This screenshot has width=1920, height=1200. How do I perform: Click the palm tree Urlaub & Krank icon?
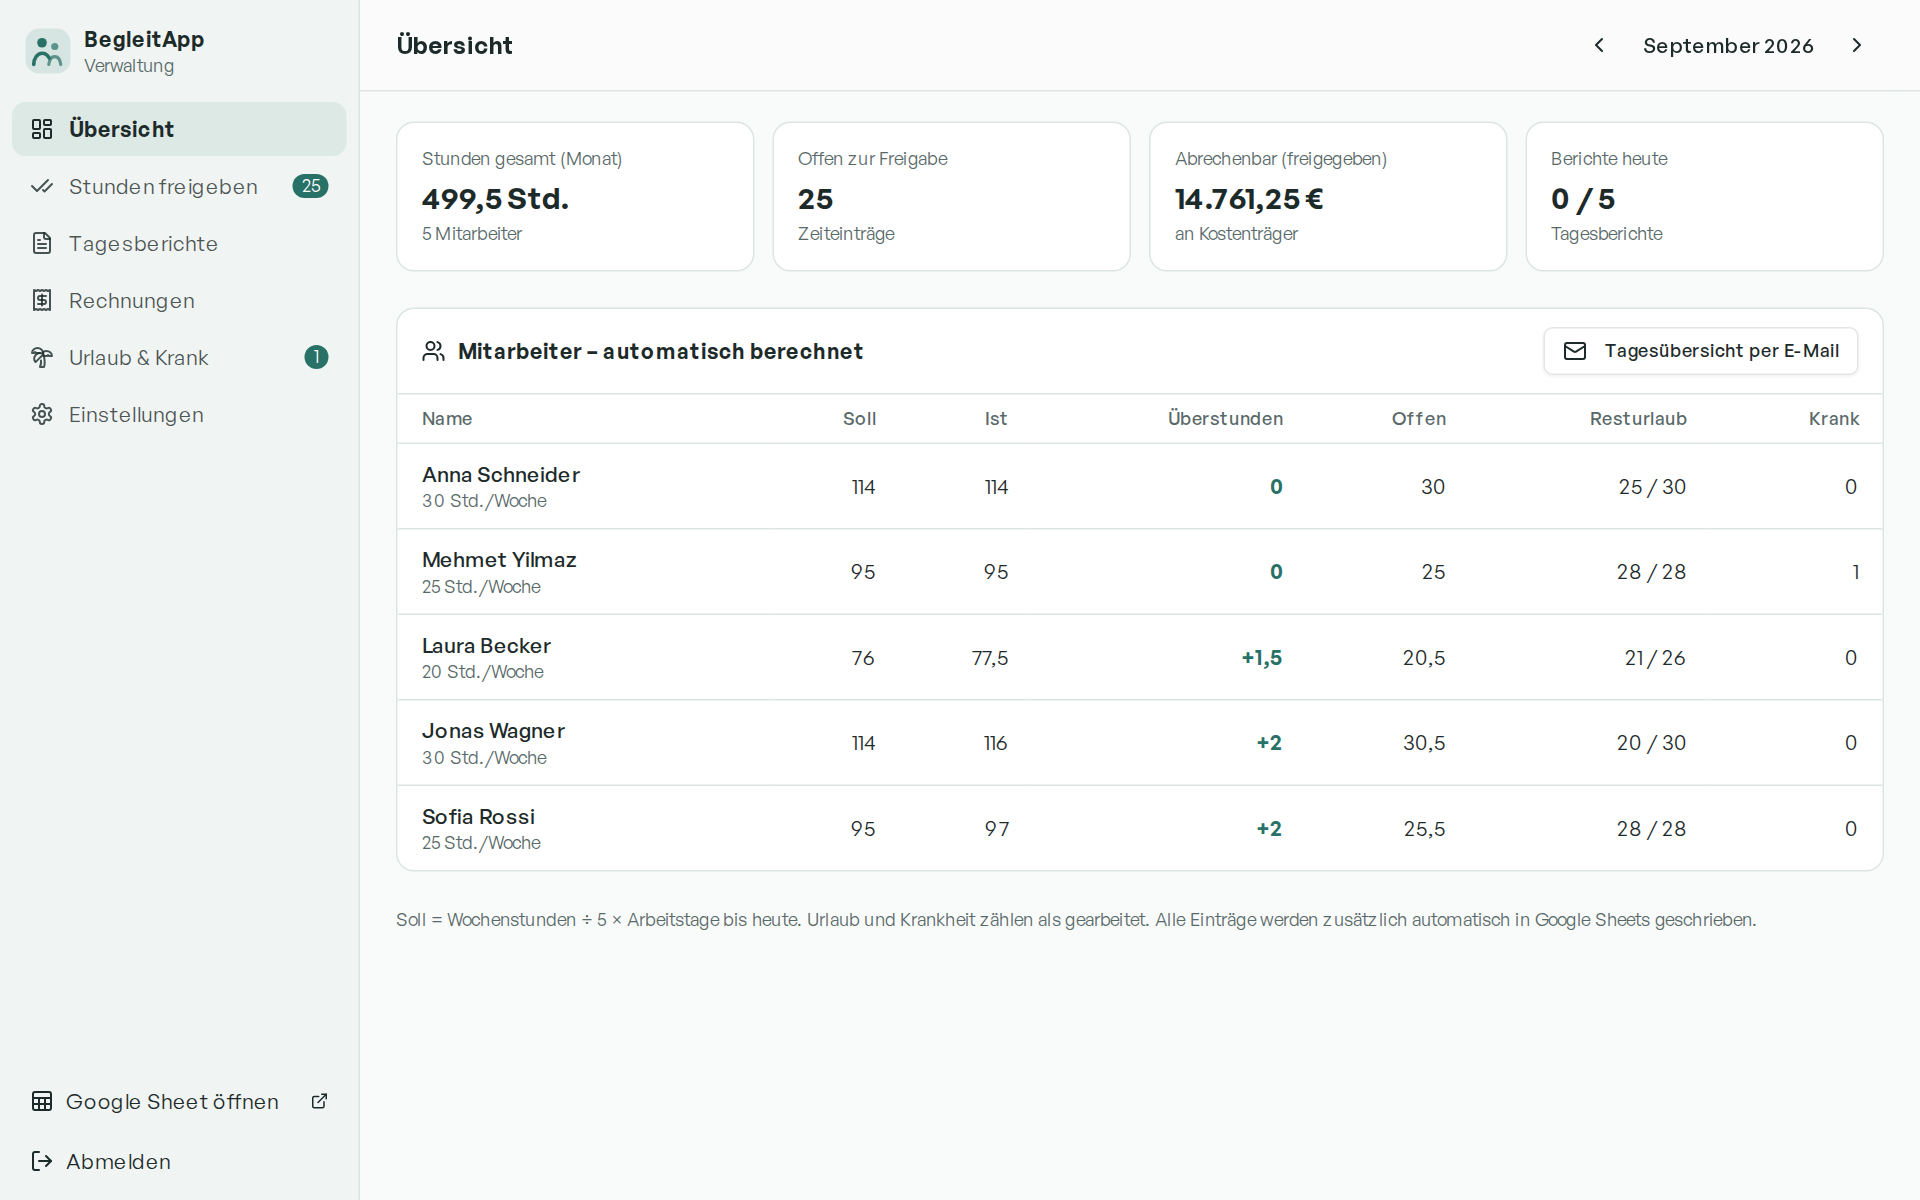coord(42,357)
